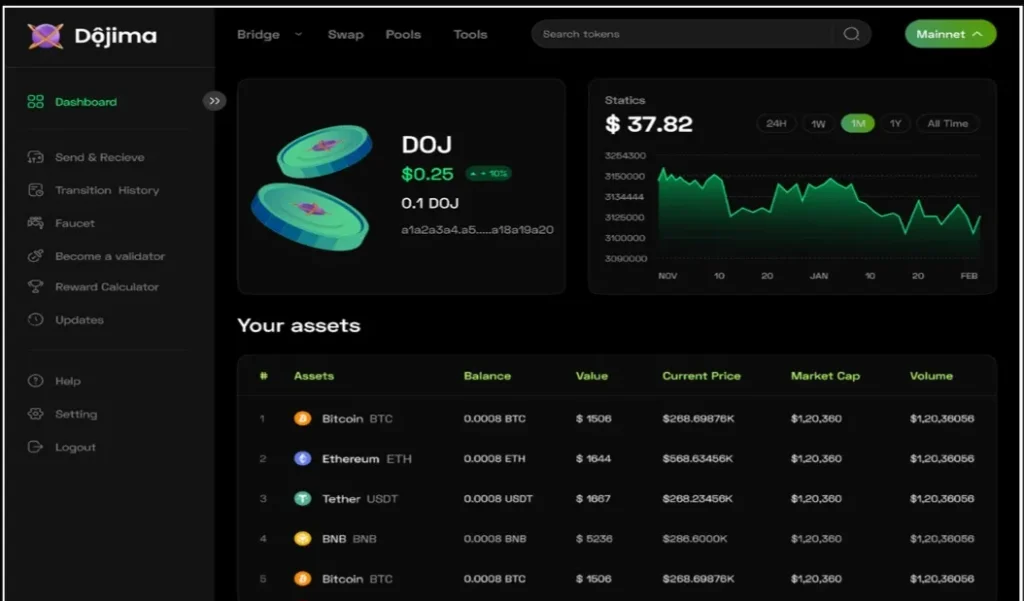1024x601 pixels.
Task: Click the Your assets heading
Action: pyautogui.click(x=298, y=325)
